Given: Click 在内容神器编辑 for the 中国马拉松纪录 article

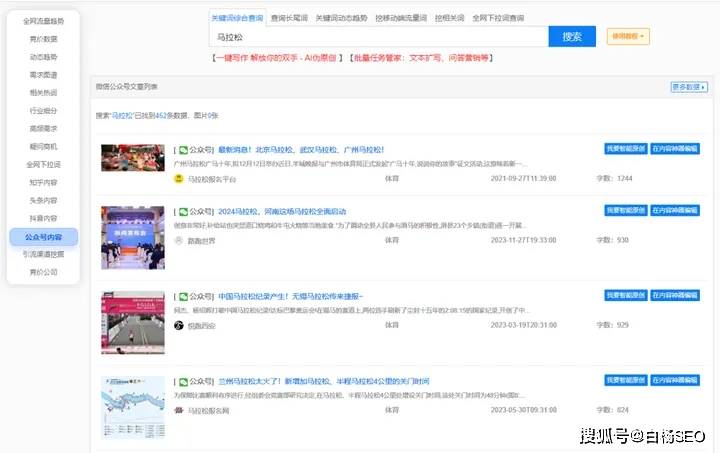Looking at the screenshot, I should [675, 295].
